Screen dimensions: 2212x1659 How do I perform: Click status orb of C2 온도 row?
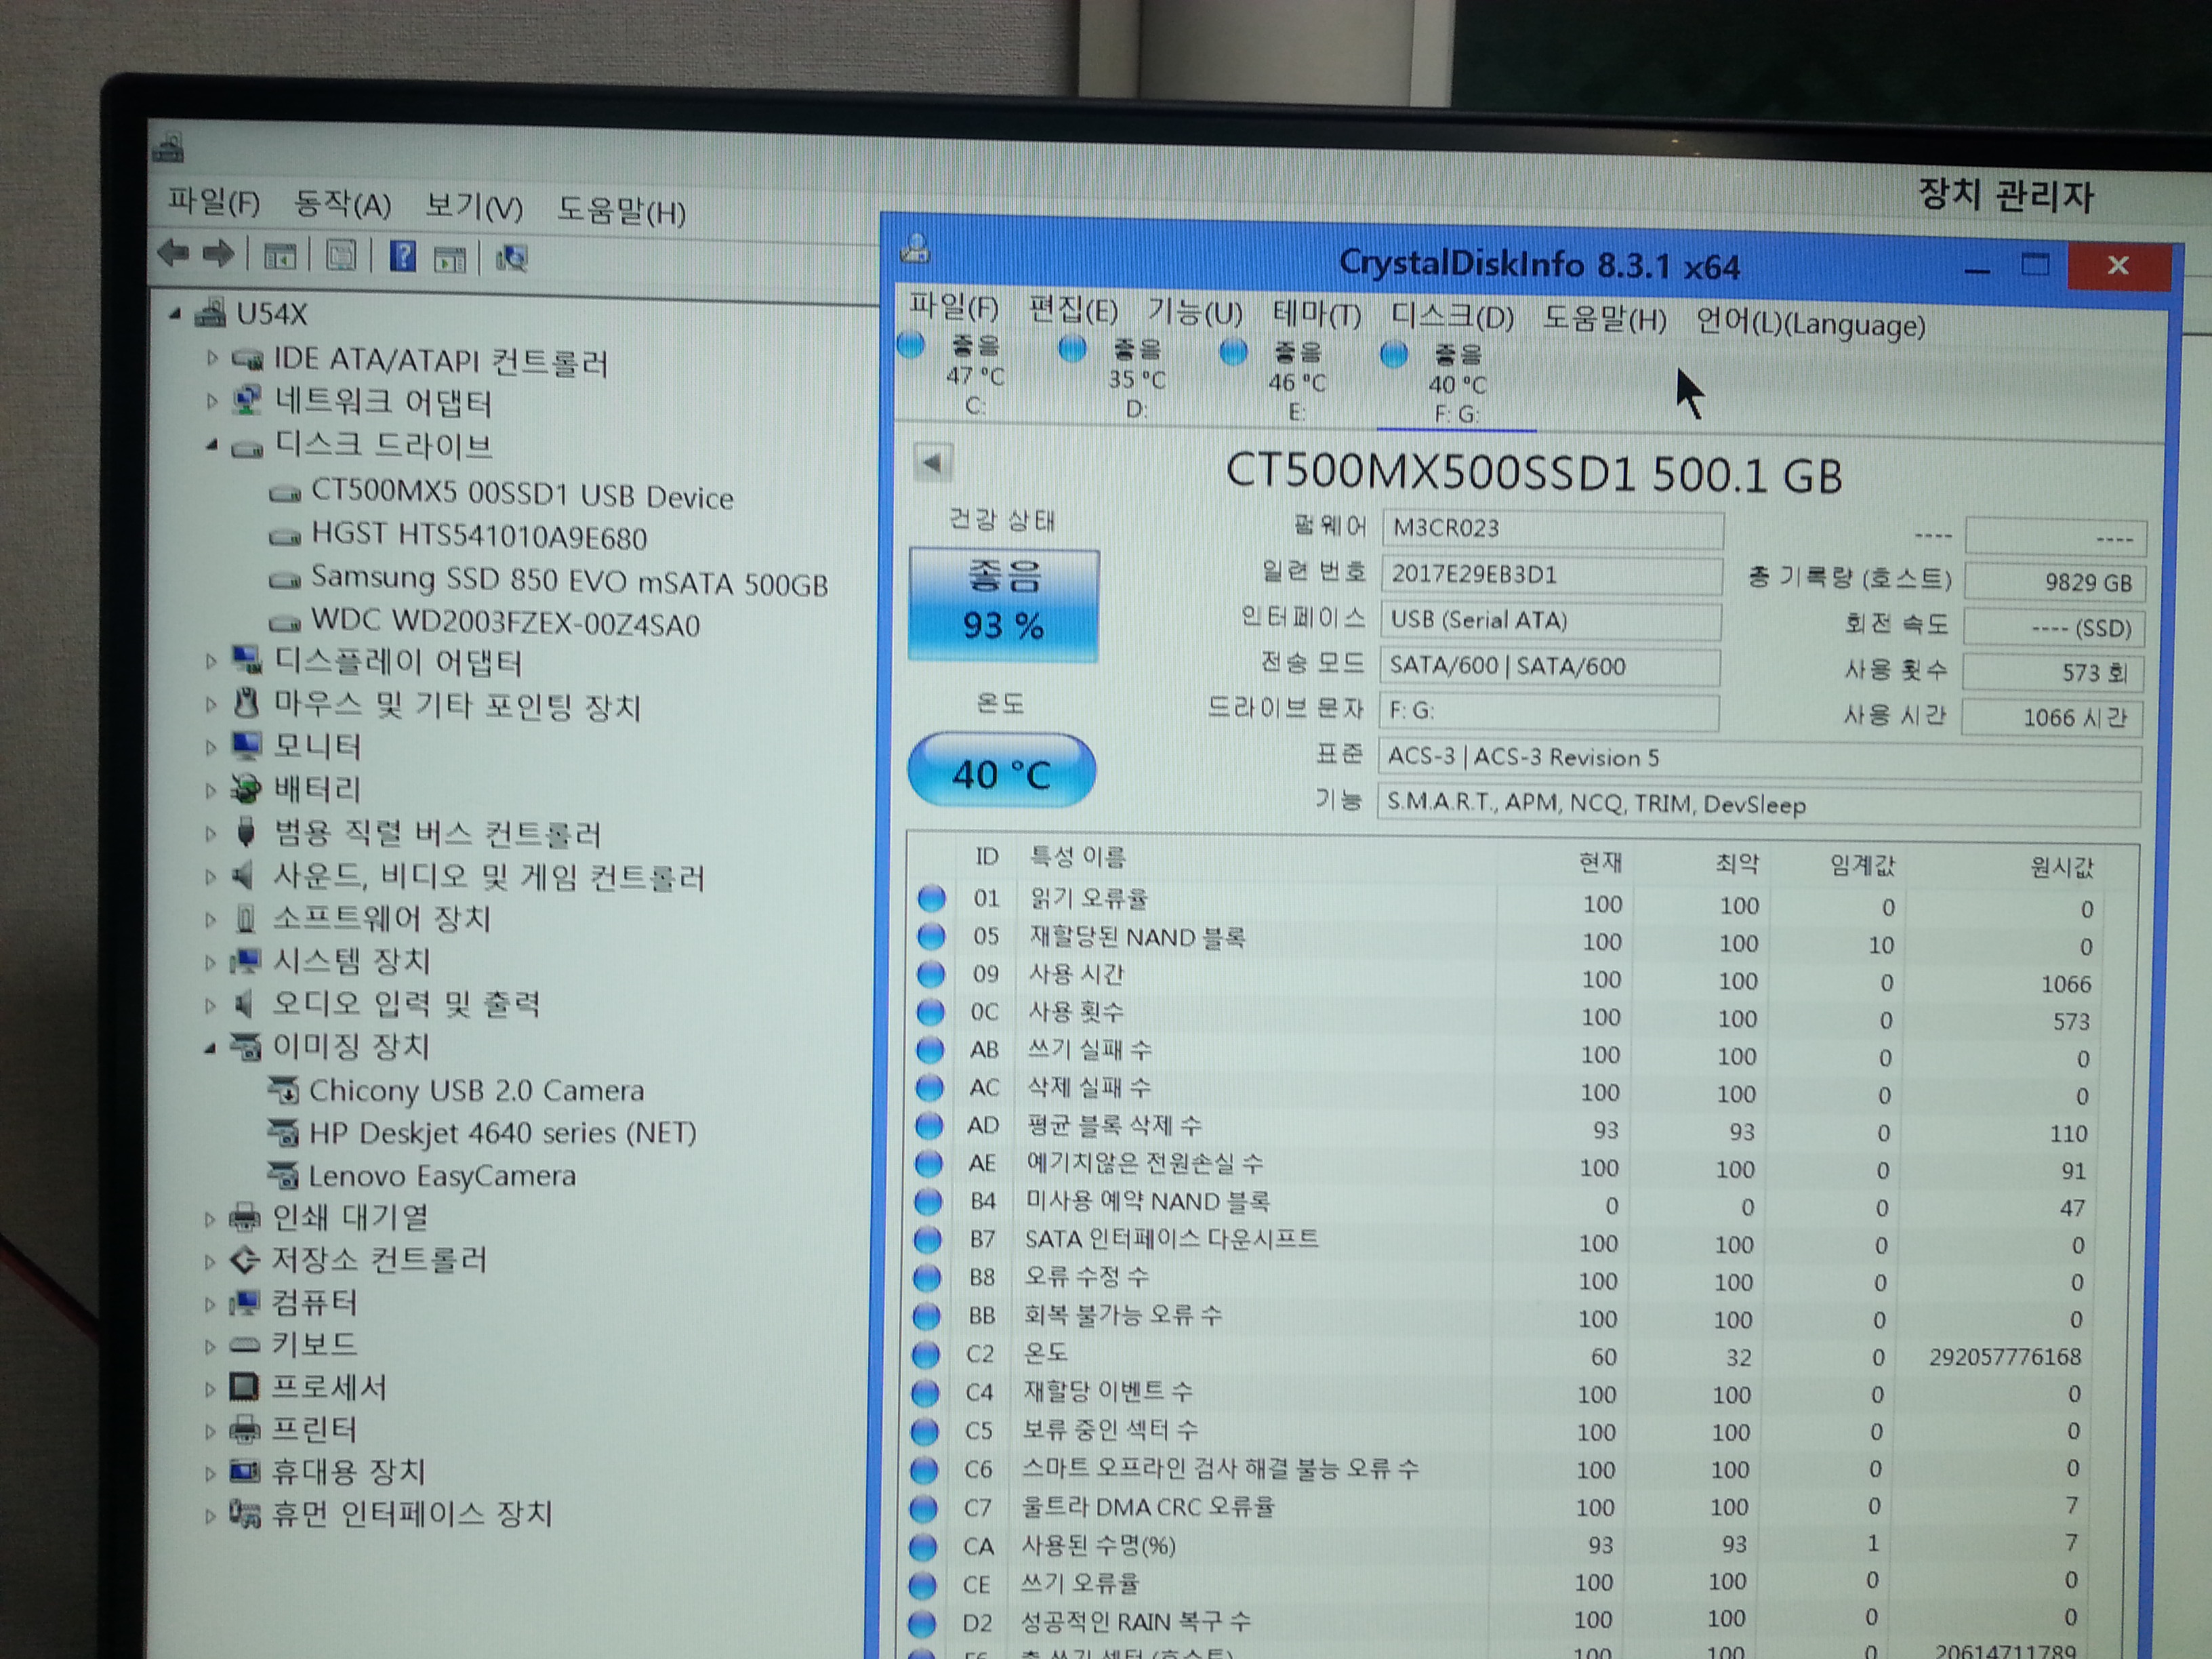click(926, 1354)
